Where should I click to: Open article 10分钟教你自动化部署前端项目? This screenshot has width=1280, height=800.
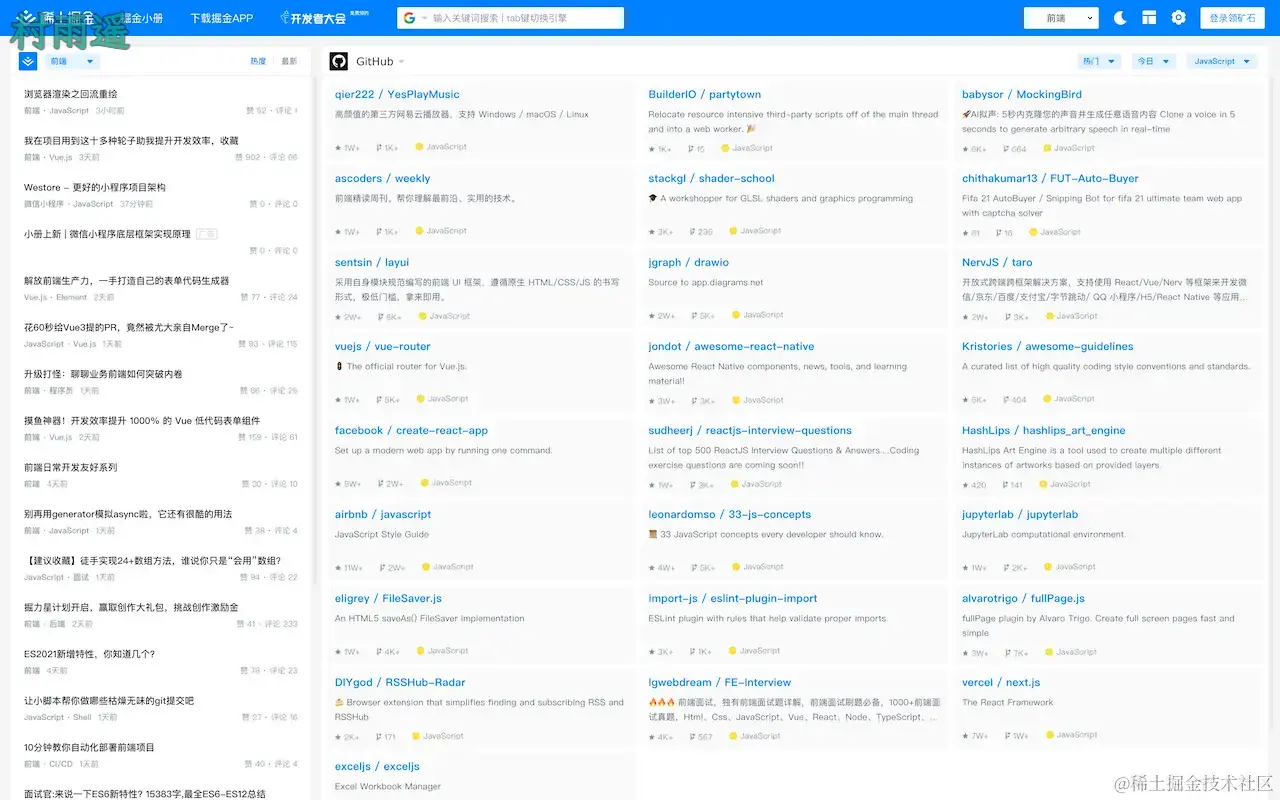(x=89, y=747)
